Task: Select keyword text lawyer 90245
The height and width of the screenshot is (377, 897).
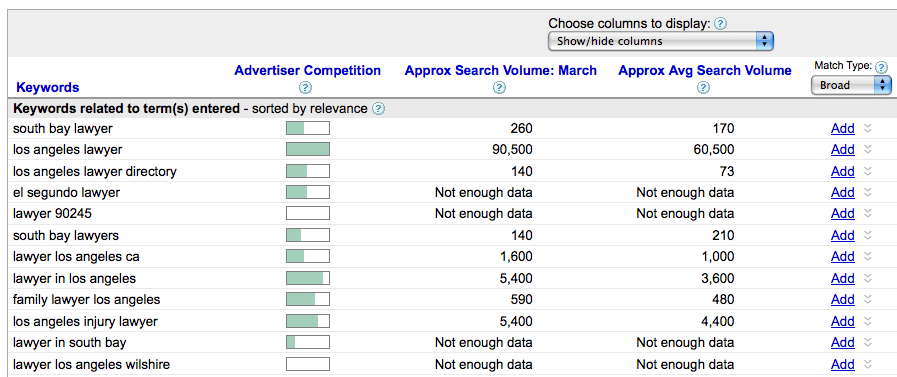Action: 52,213
